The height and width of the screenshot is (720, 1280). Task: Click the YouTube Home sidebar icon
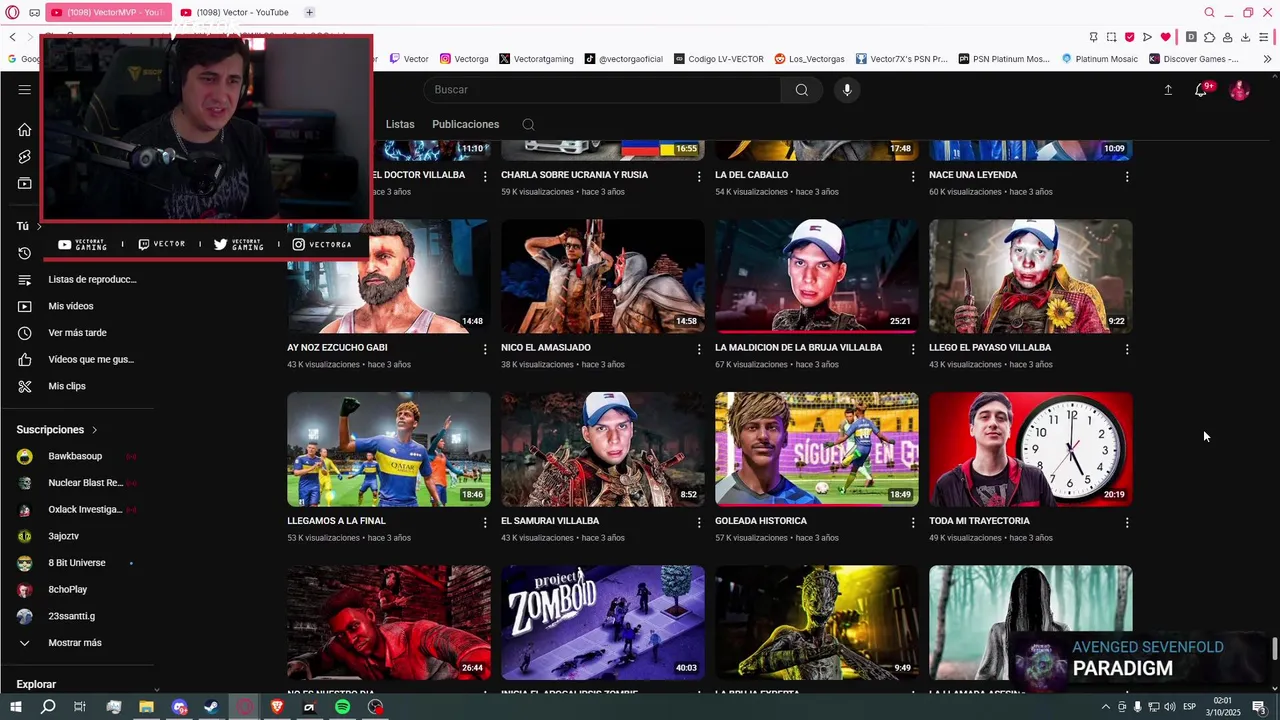[x=24, y=130]
